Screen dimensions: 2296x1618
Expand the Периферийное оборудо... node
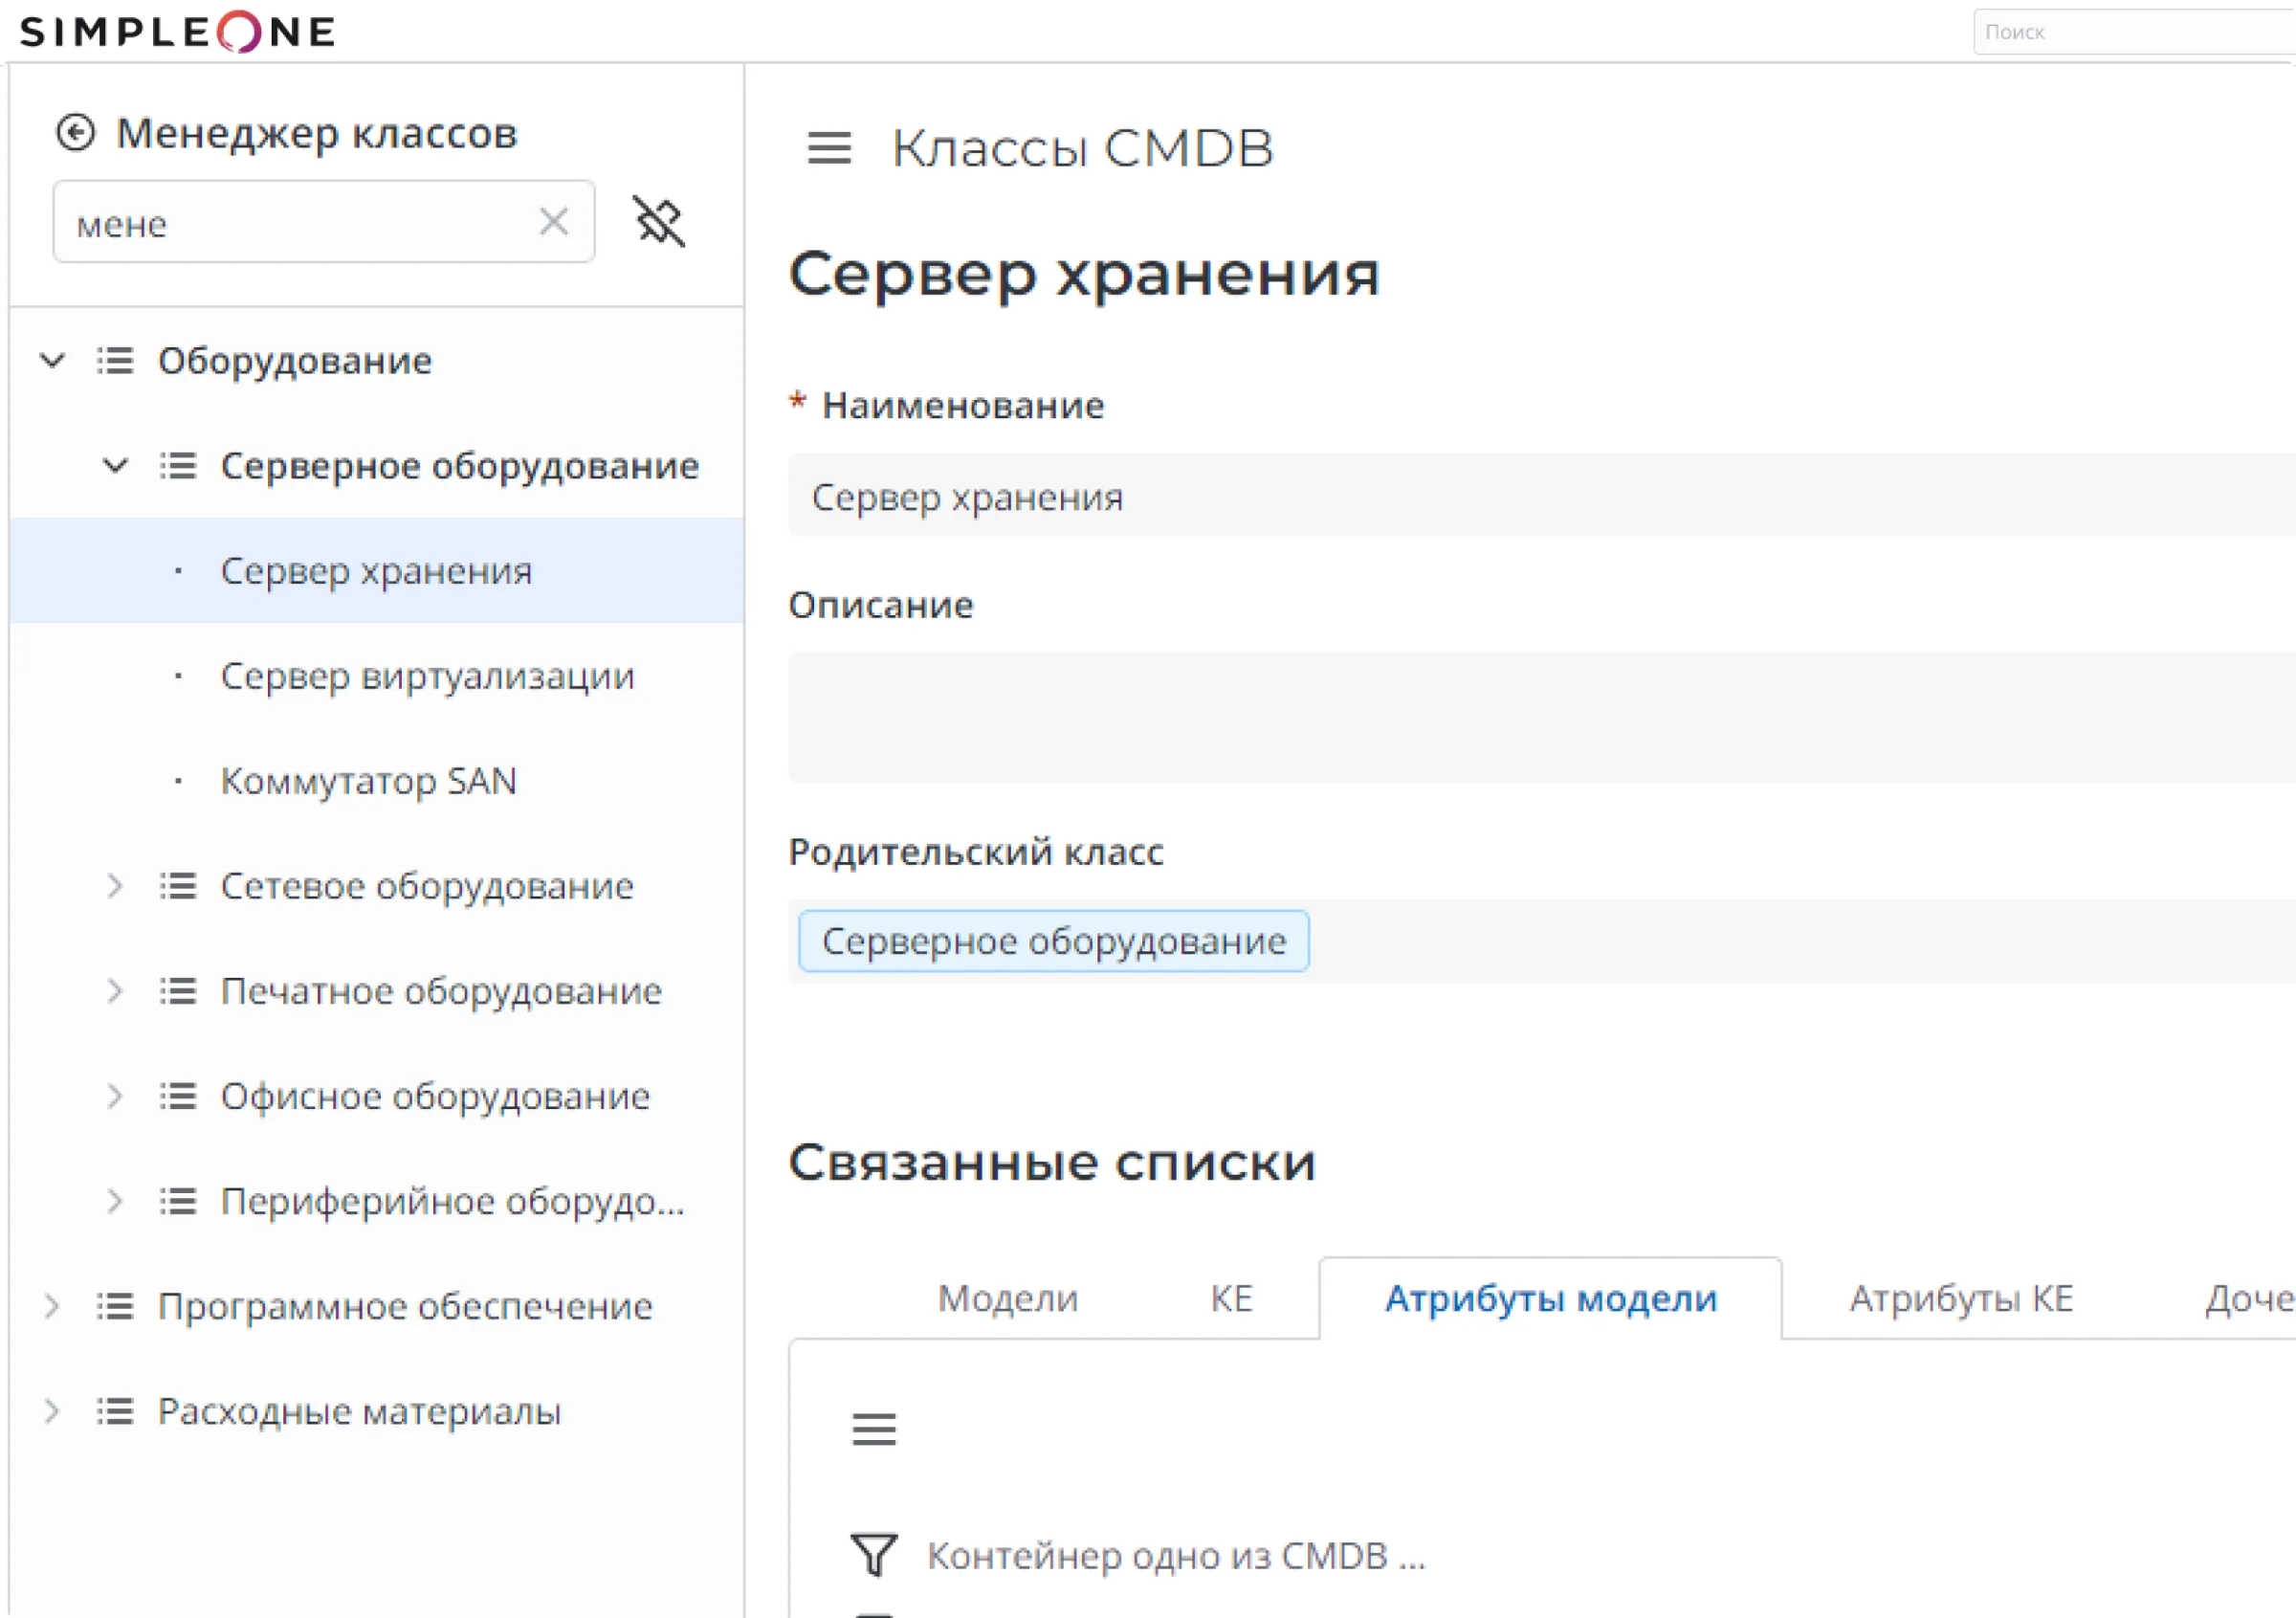click(115, 1201)
